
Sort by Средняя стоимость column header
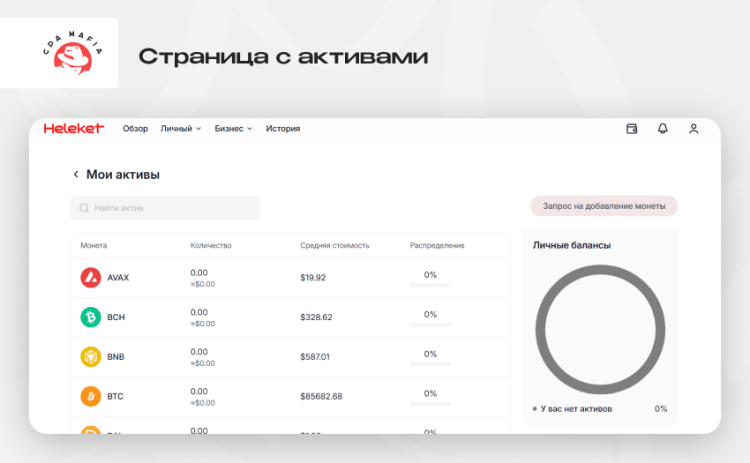click(x=335, y=245)
